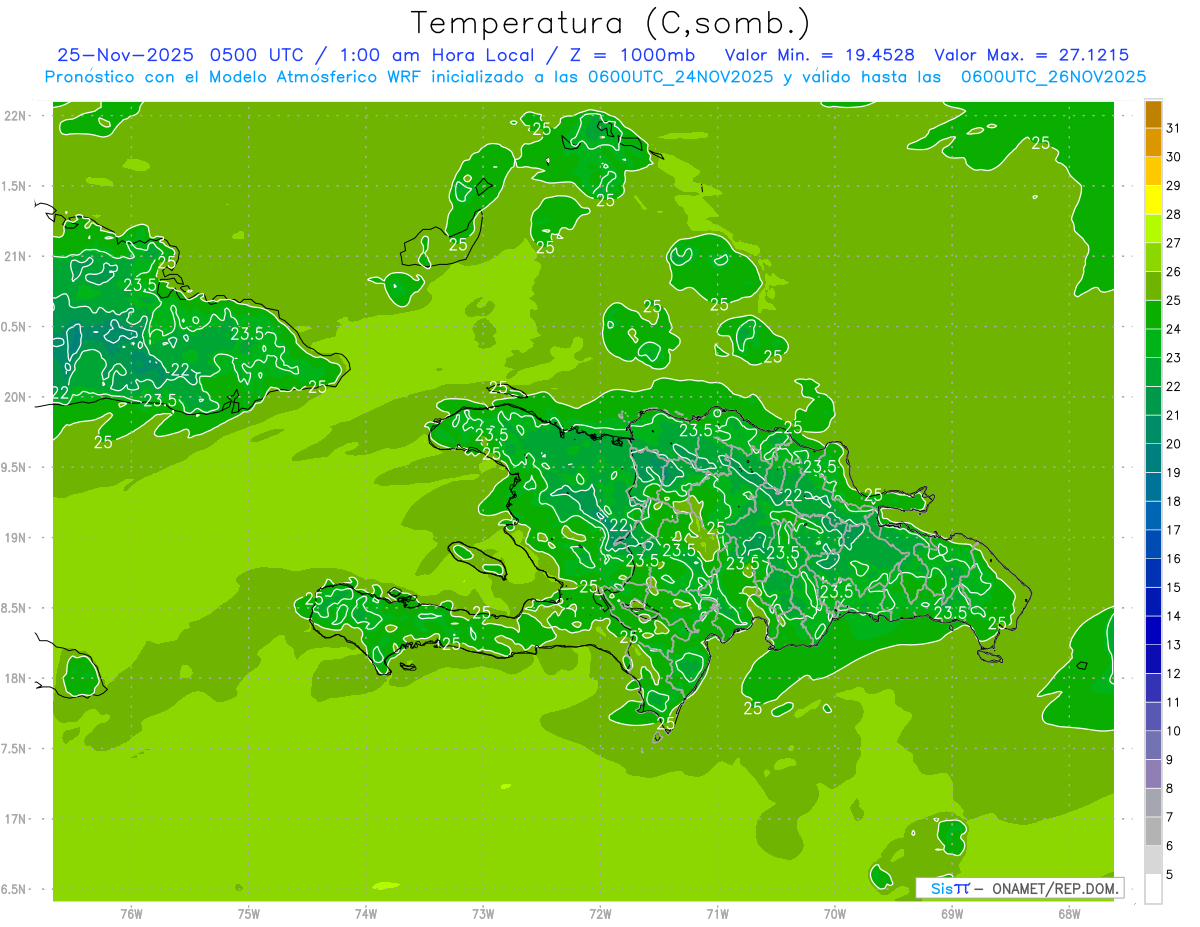Image resolution: width=1200 pixels, height=927 pixels.
Task: Click the 15 label on the color scale
Action: [1173, 587]
